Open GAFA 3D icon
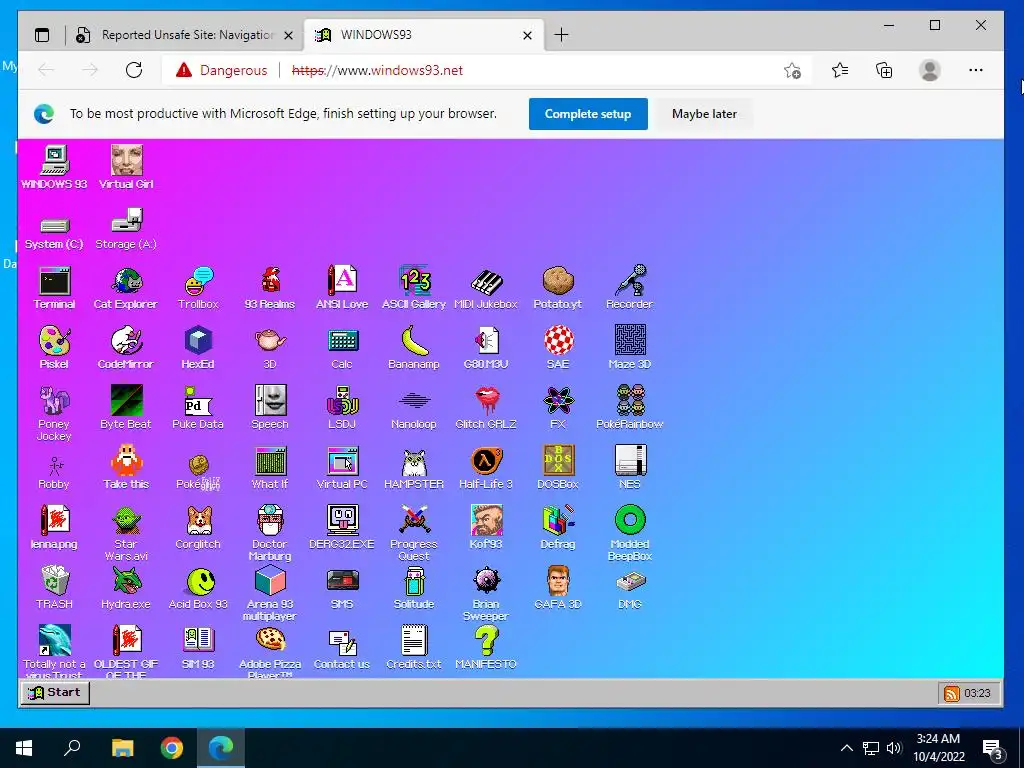 point(558,588)
